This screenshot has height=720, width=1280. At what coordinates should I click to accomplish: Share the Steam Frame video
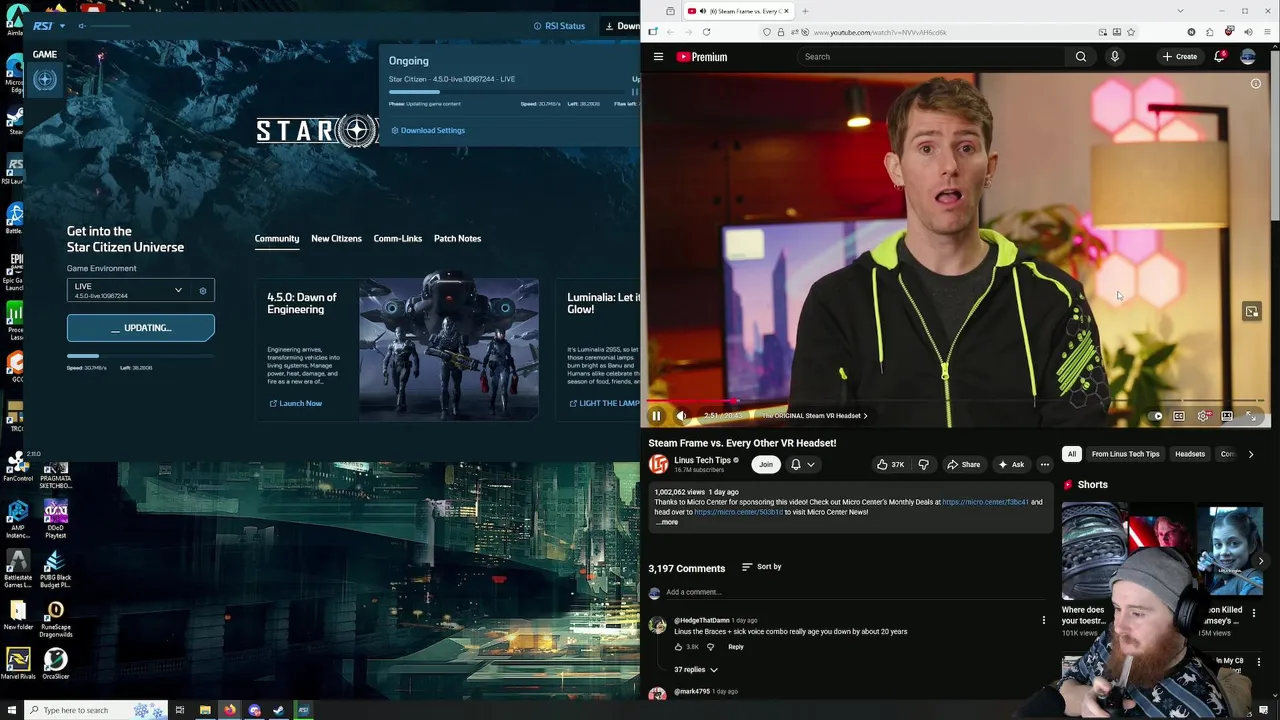(964, 464)
